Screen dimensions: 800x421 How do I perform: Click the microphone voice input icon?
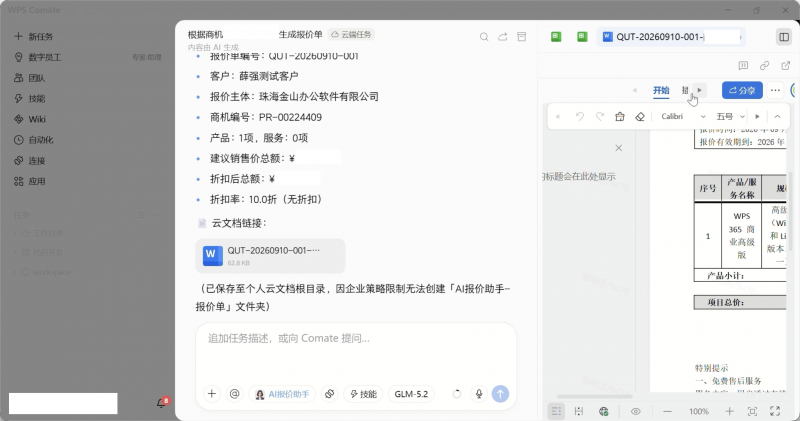[x=479, y=393]
